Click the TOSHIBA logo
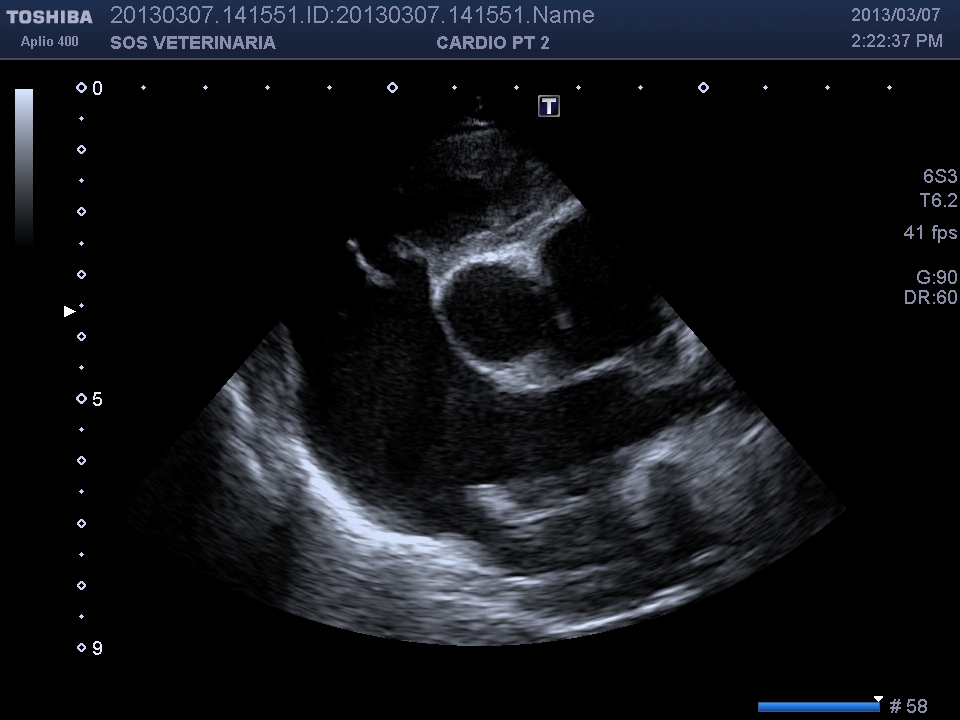 pos(50,17)
